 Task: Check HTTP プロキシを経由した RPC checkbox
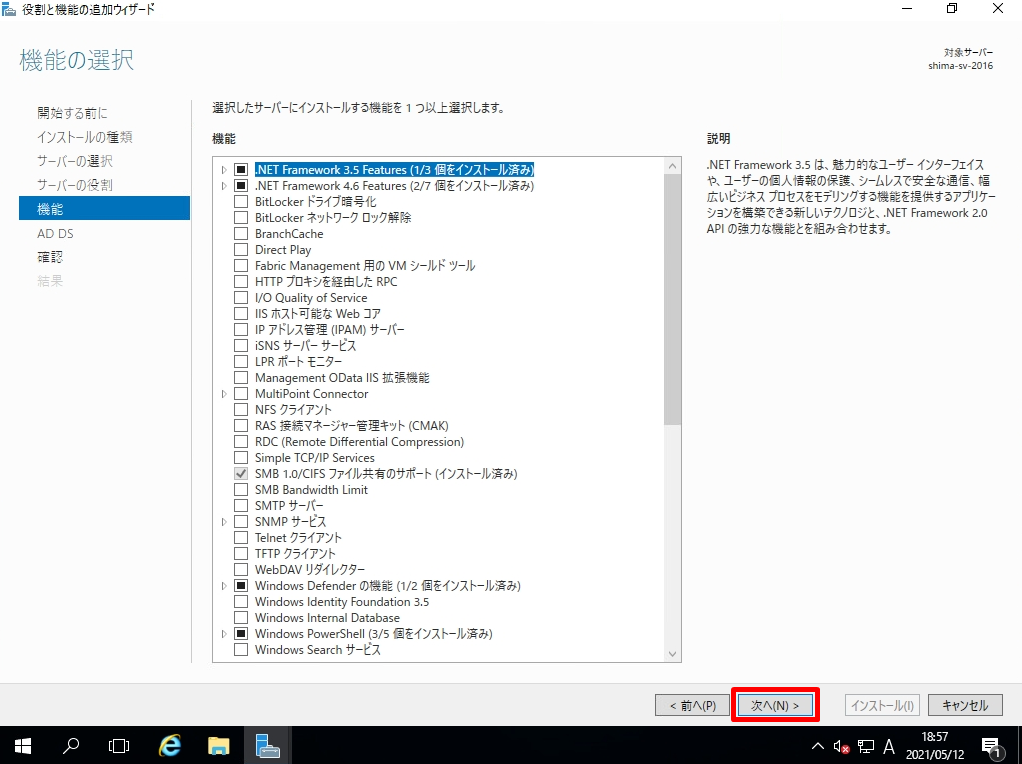241,282
